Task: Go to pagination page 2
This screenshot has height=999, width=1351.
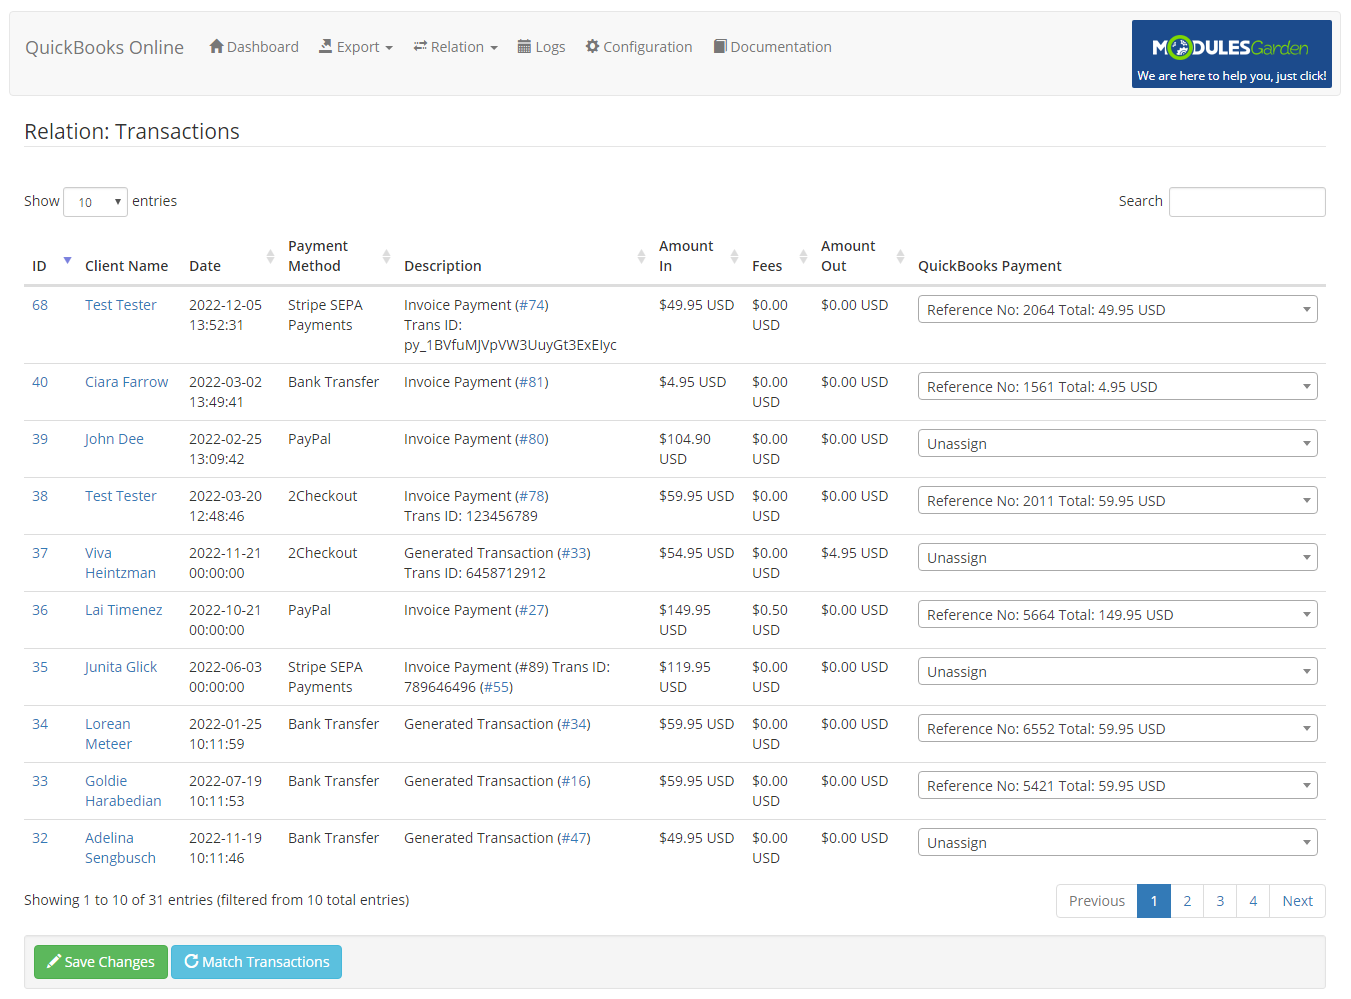Action: coord(1187,901)
